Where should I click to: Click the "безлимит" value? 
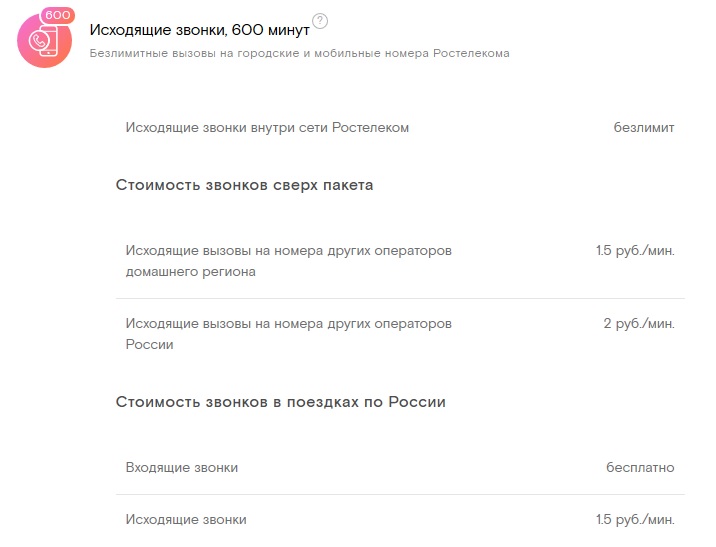pyautogui.click(x=644, y=128)
